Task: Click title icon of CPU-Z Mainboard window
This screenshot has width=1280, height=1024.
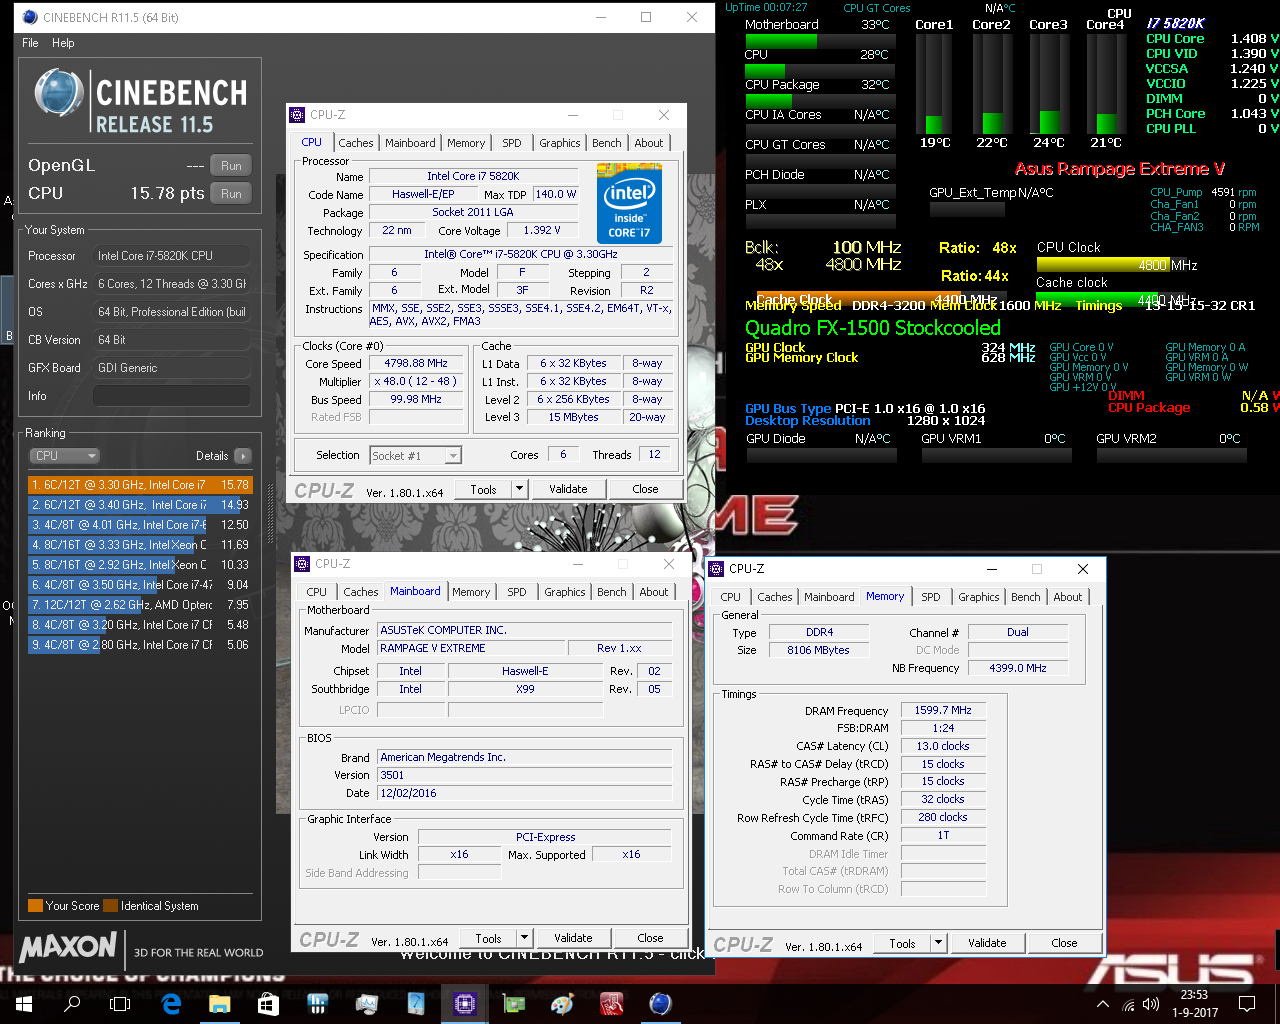Action: tap(302, 564)
